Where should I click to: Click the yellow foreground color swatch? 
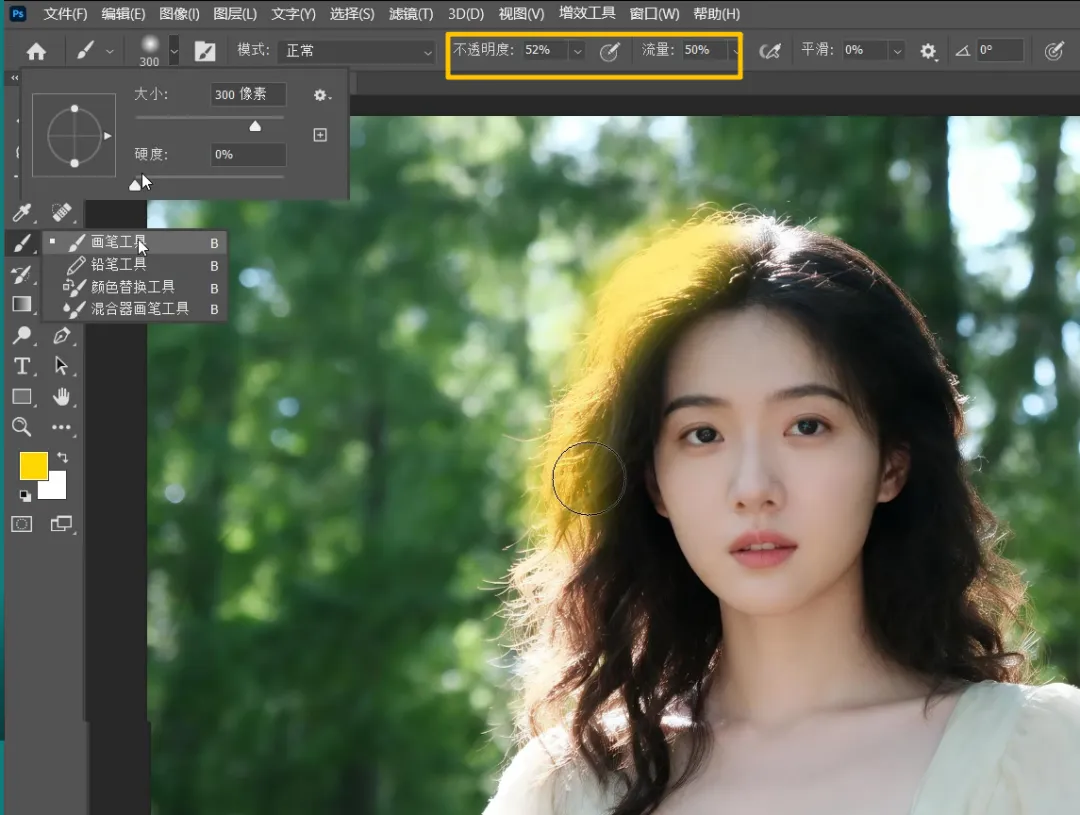[x=34, y=466]
